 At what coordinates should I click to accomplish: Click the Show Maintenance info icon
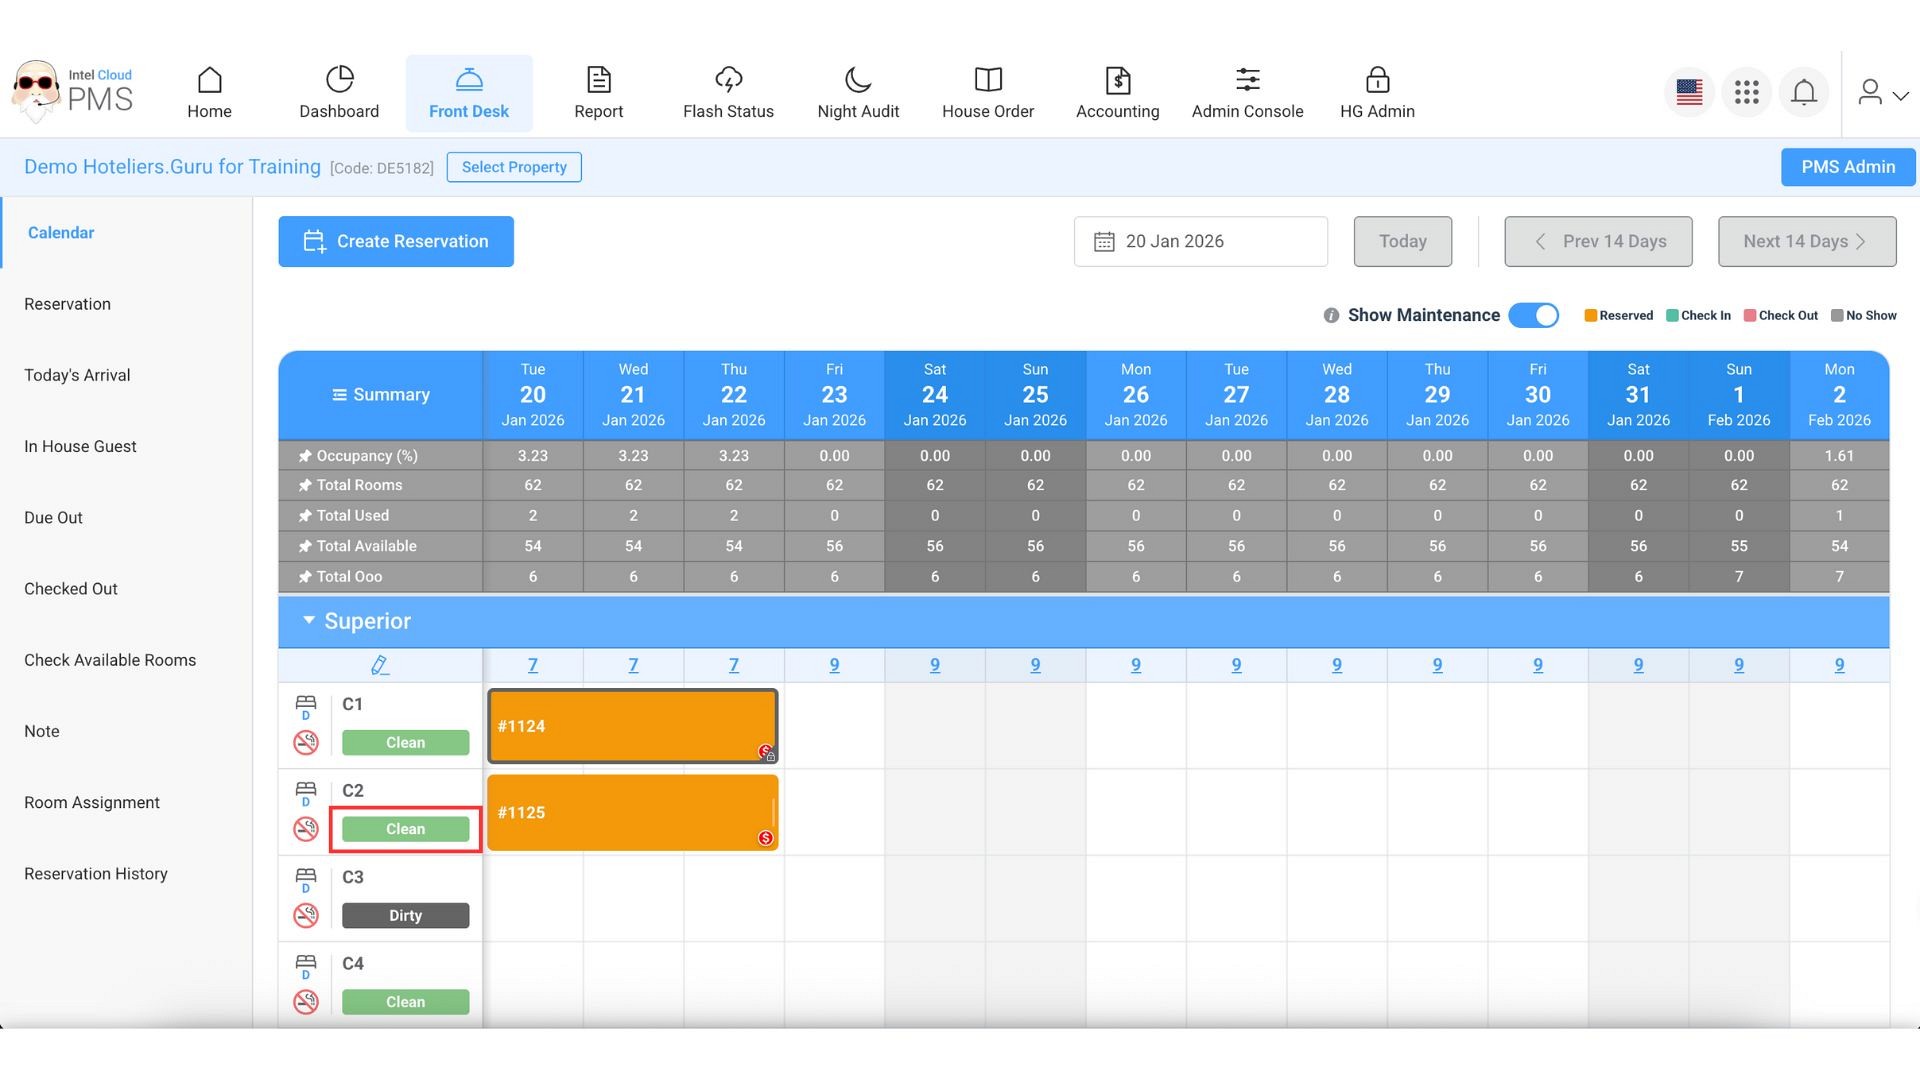click(x=1331, y=316)
